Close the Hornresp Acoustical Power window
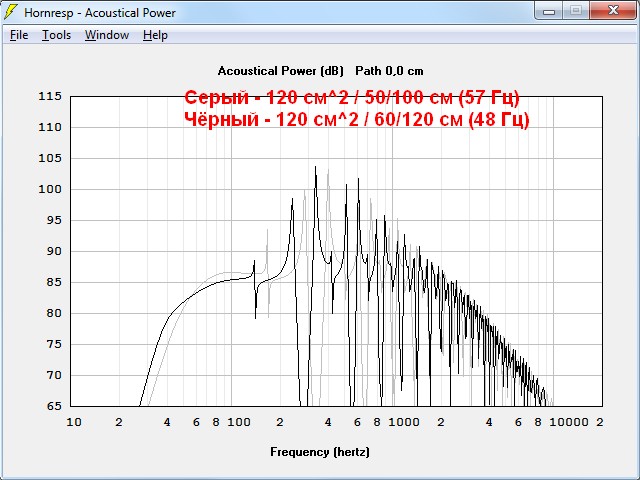Image resolution: width=640 pixels, height=480 pixels. 613,11
